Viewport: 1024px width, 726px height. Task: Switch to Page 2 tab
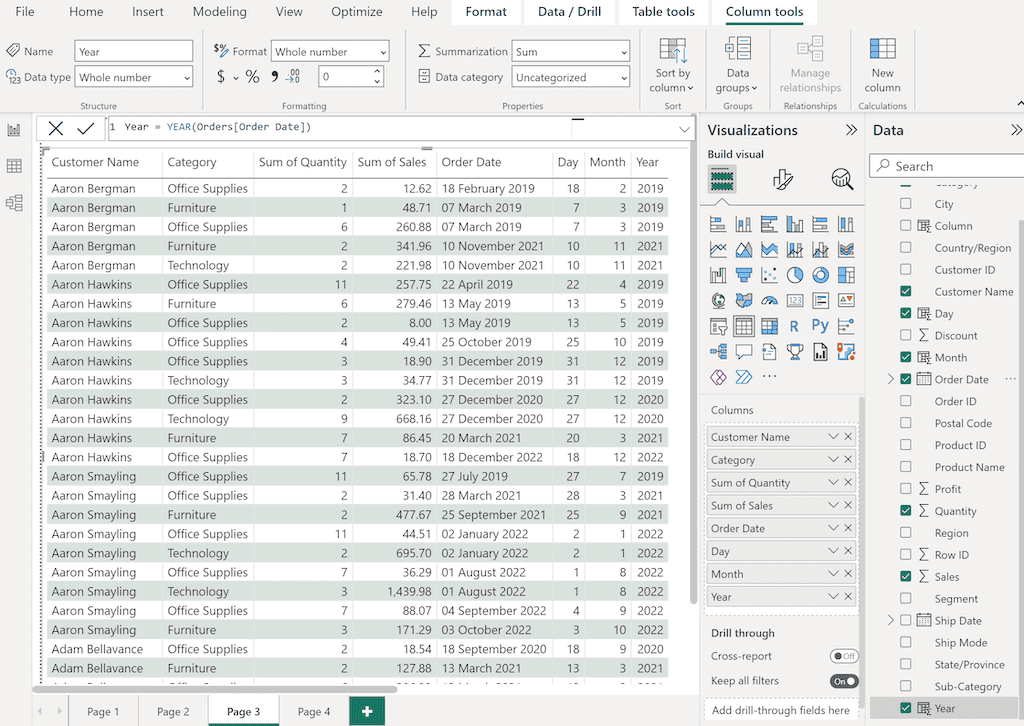tap(173, 712)
